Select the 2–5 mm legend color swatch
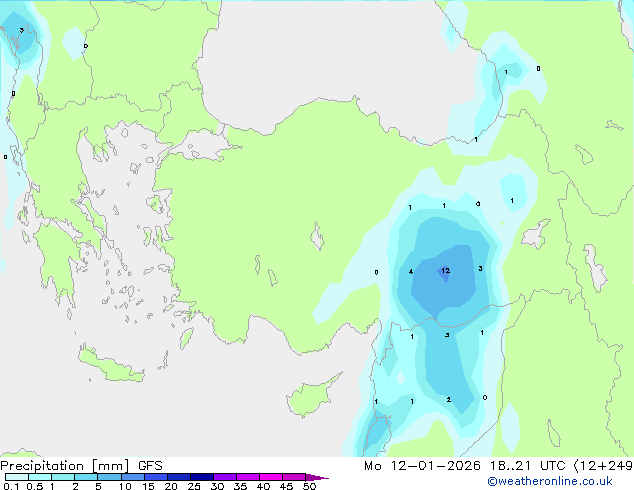 point(86,477)
